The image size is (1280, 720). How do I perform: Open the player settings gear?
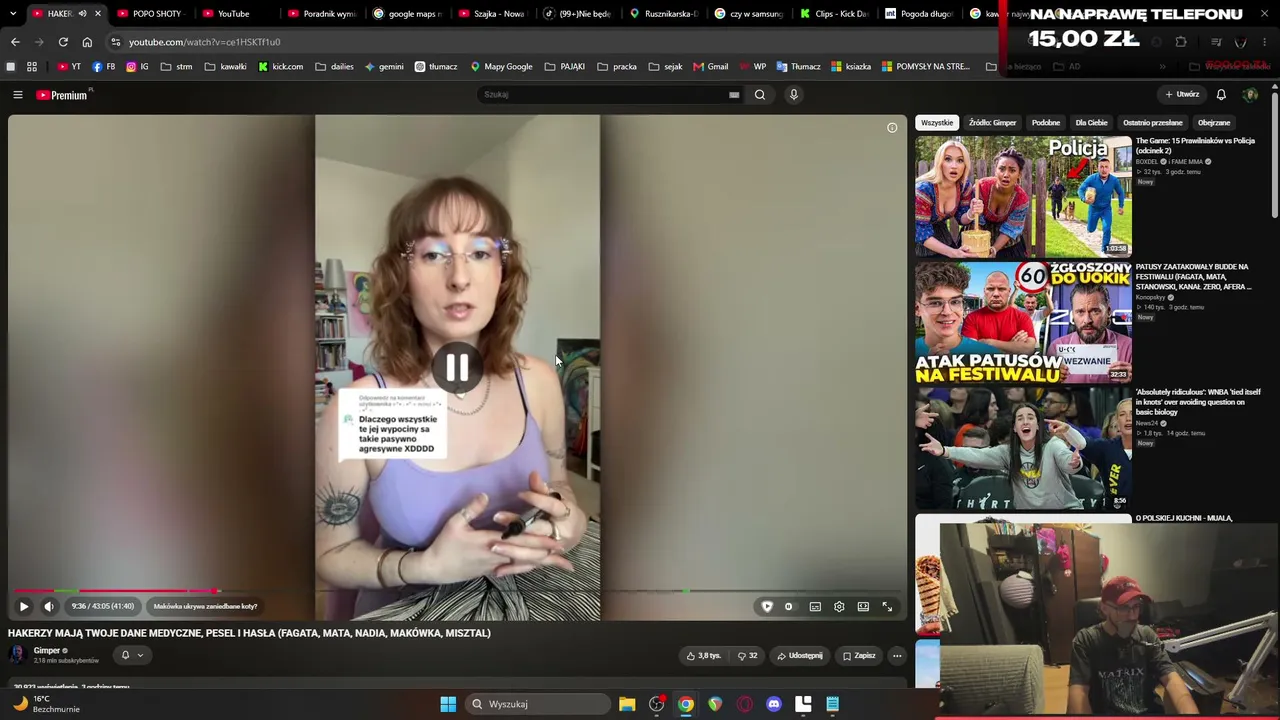tap(839, 606)
